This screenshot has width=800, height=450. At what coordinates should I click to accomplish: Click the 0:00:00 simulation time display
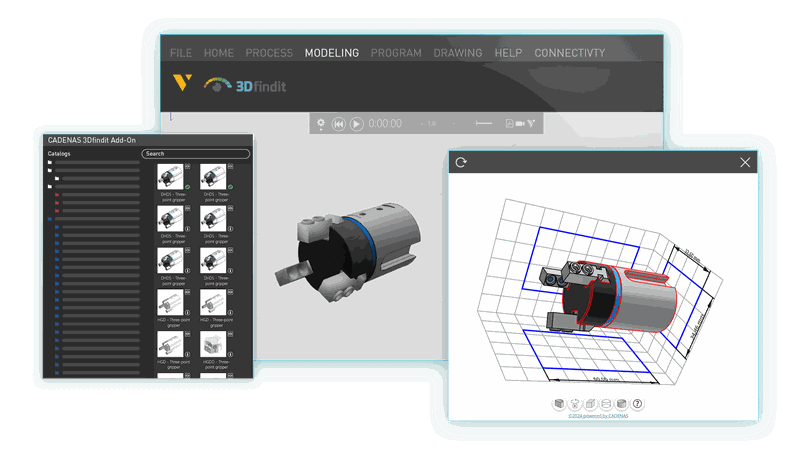point(385,123)
